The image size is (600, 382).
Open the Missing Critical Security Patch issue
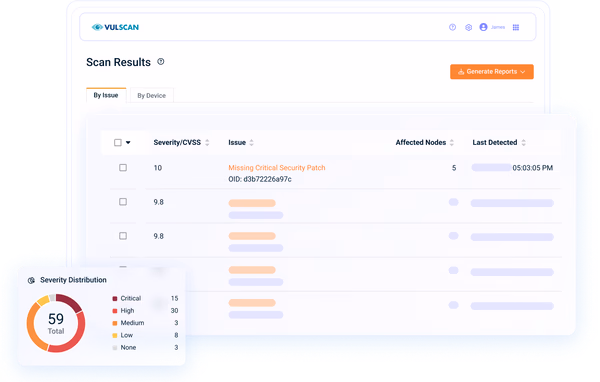pos(277,168)
